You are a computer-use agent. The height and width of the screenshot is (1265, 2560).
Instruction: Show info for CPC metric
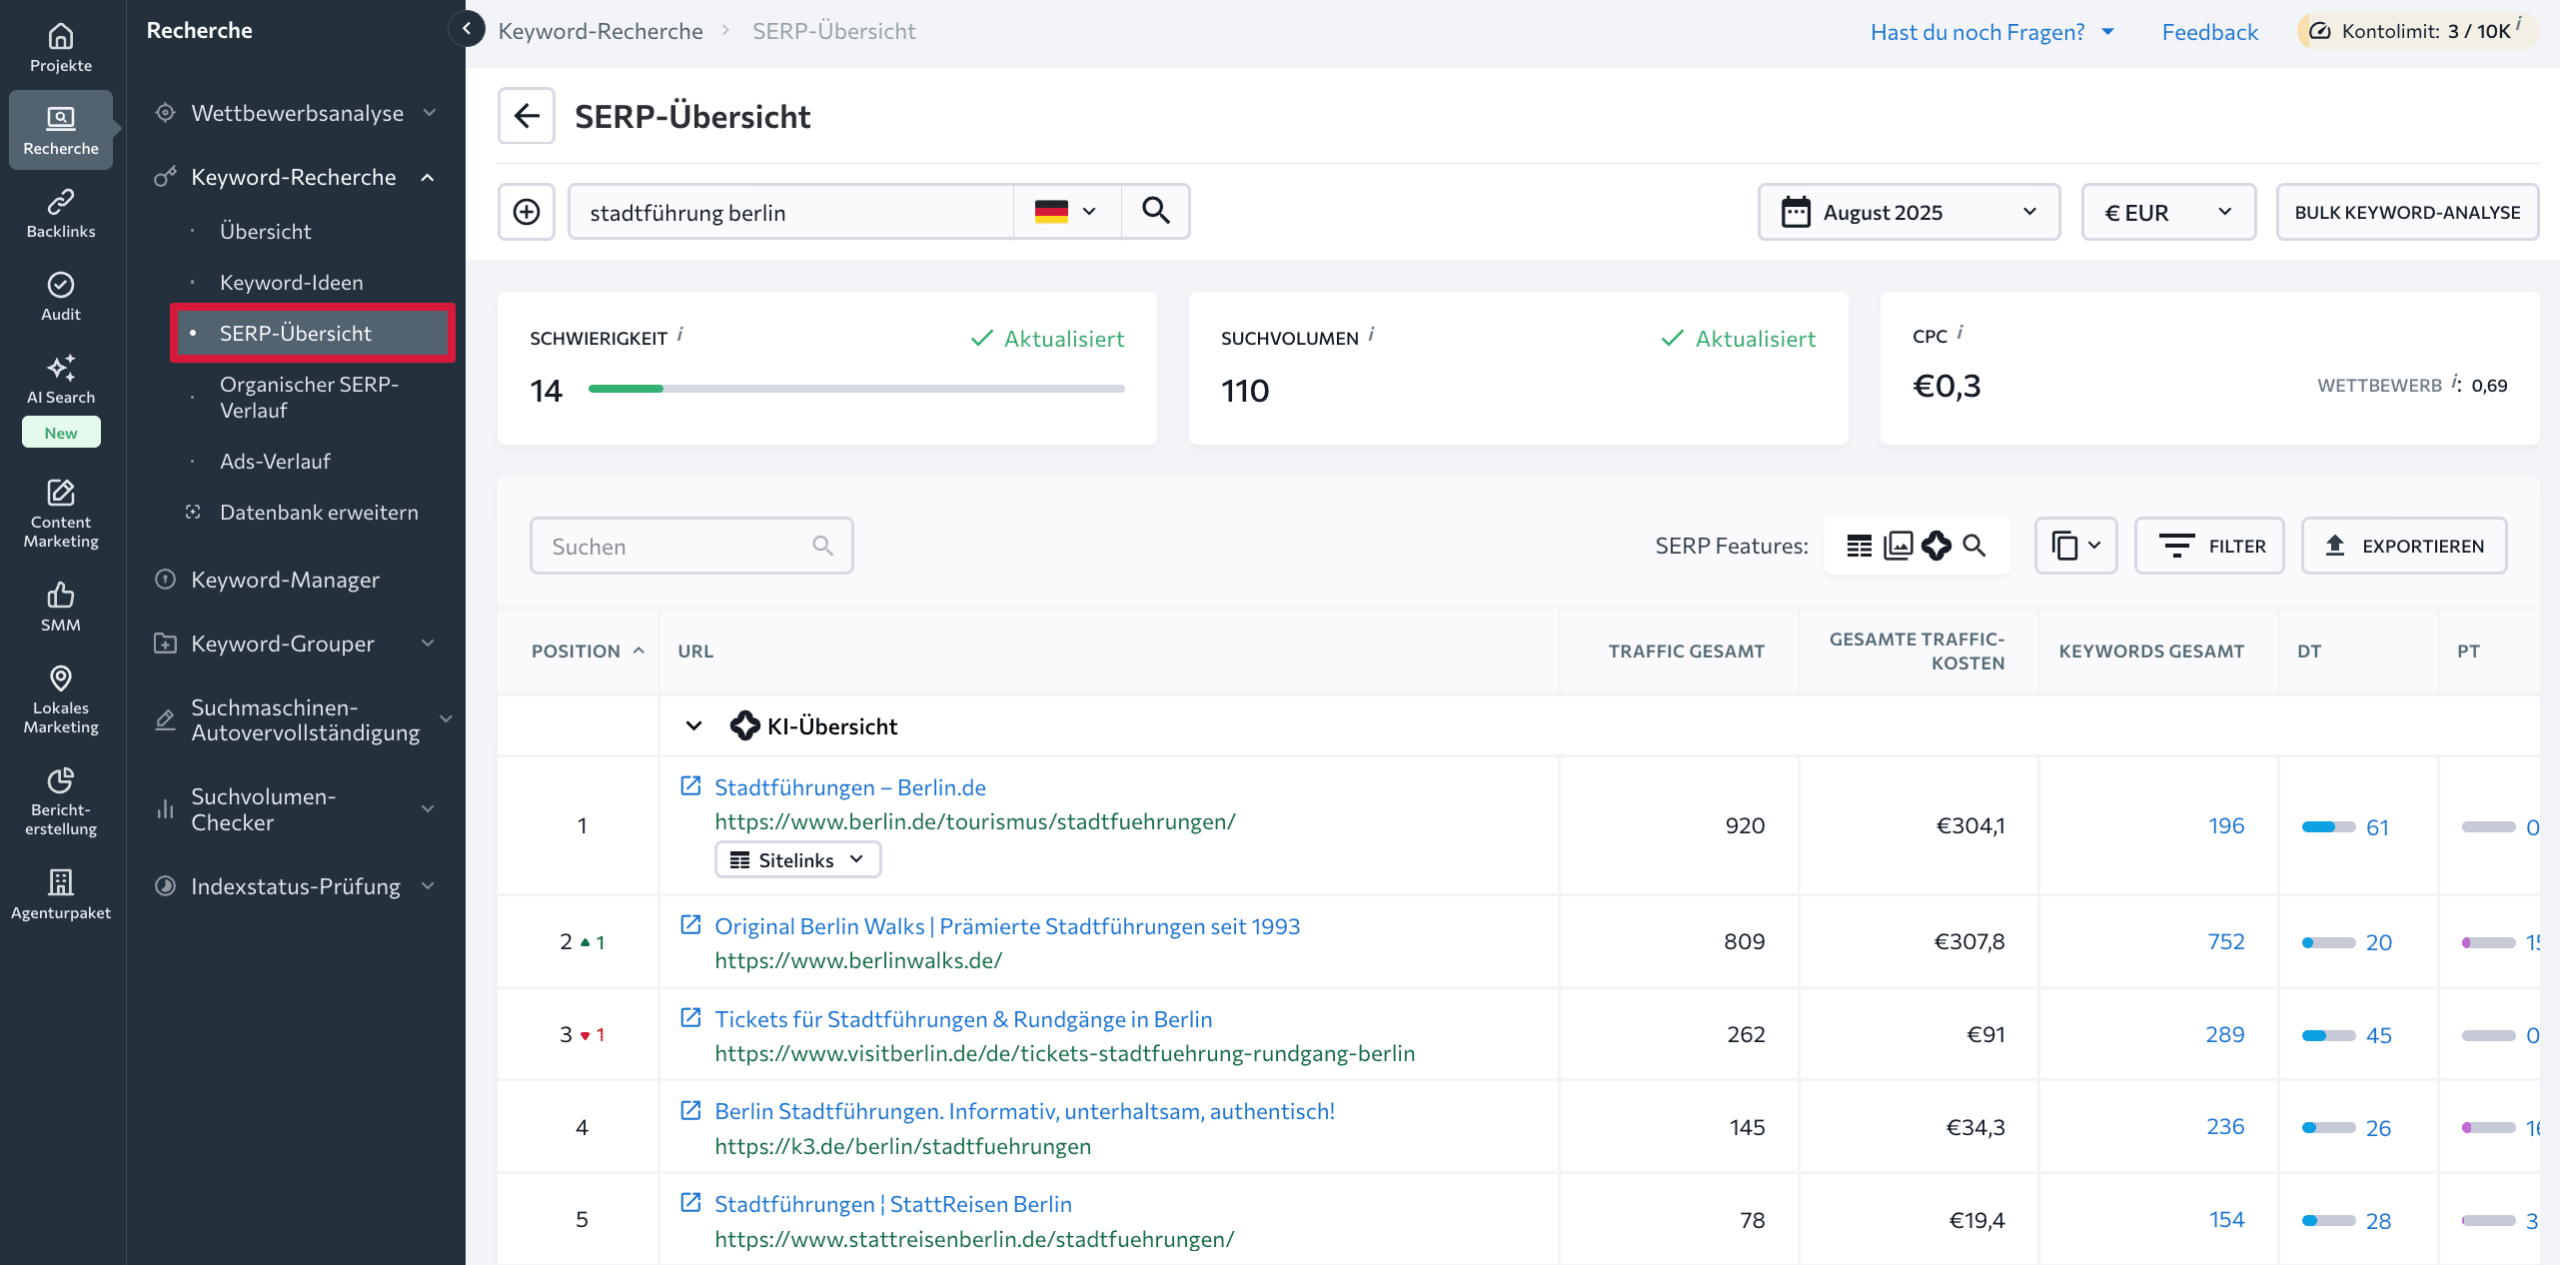click(x=1960, y=333)
